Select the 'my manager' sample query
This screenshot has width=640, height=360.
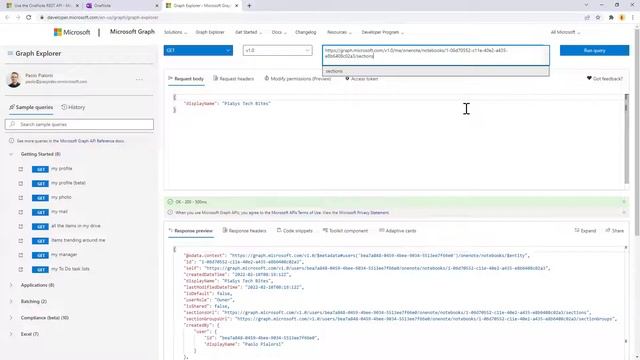64,254
